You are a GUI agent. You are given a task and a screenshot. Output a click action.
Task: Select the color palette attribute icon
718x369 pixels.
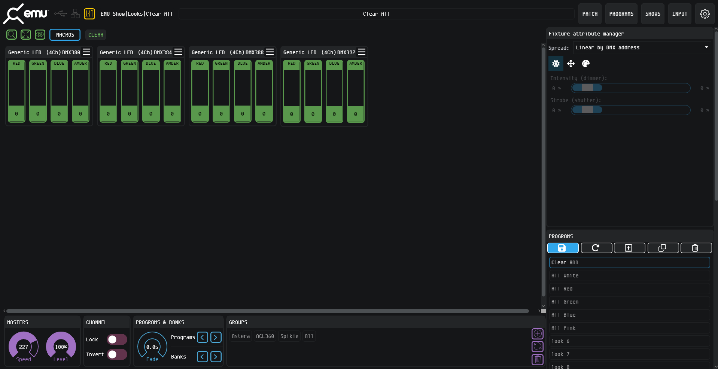[x=586, y=64]
